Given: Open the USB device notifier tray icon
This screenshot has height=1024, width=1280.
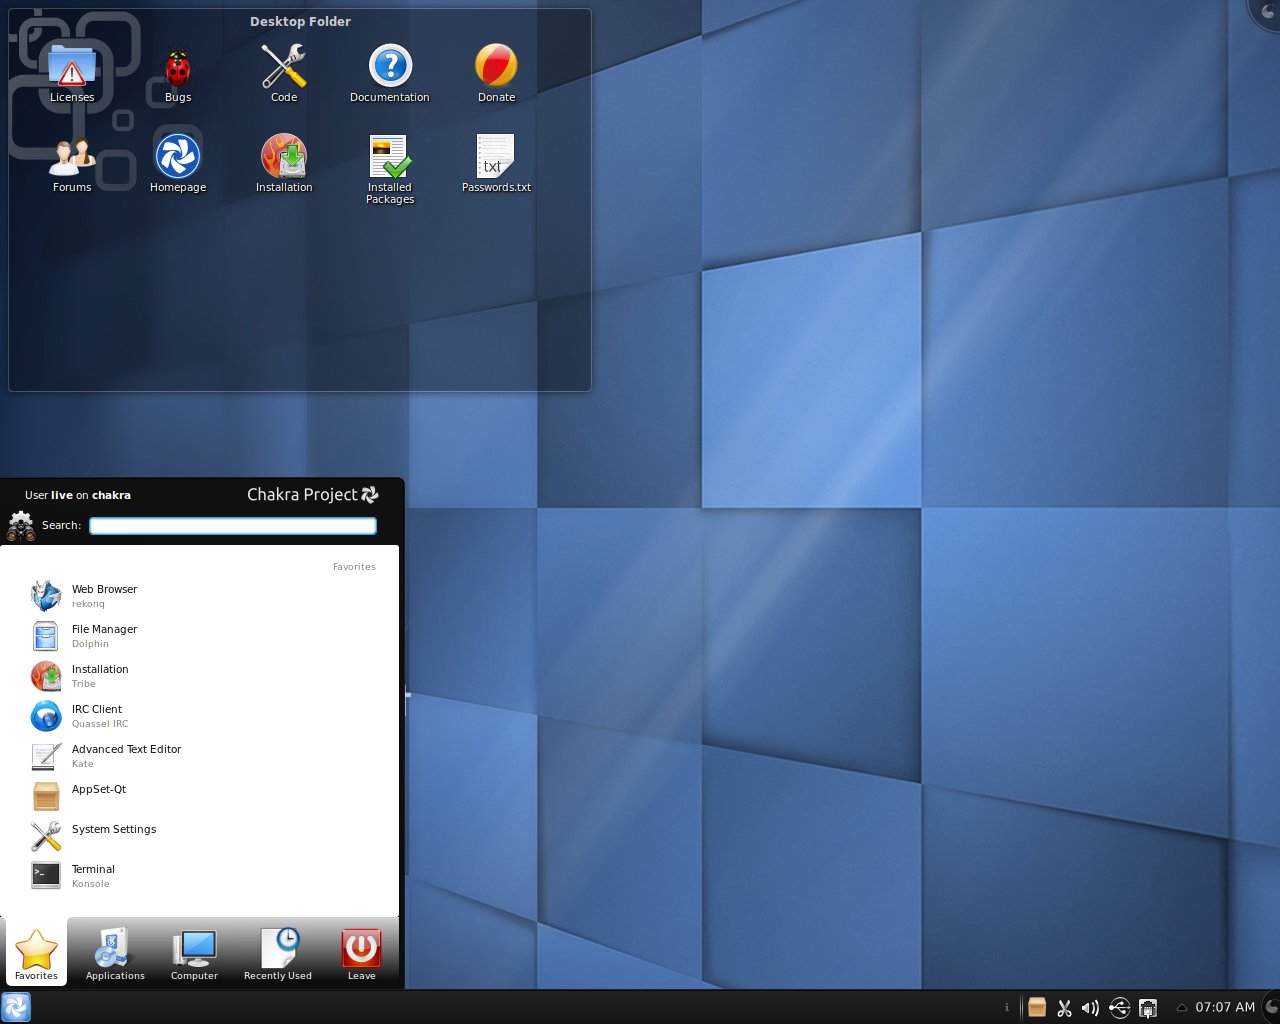Looking at the screenshot, I should pos(1120,1008).
